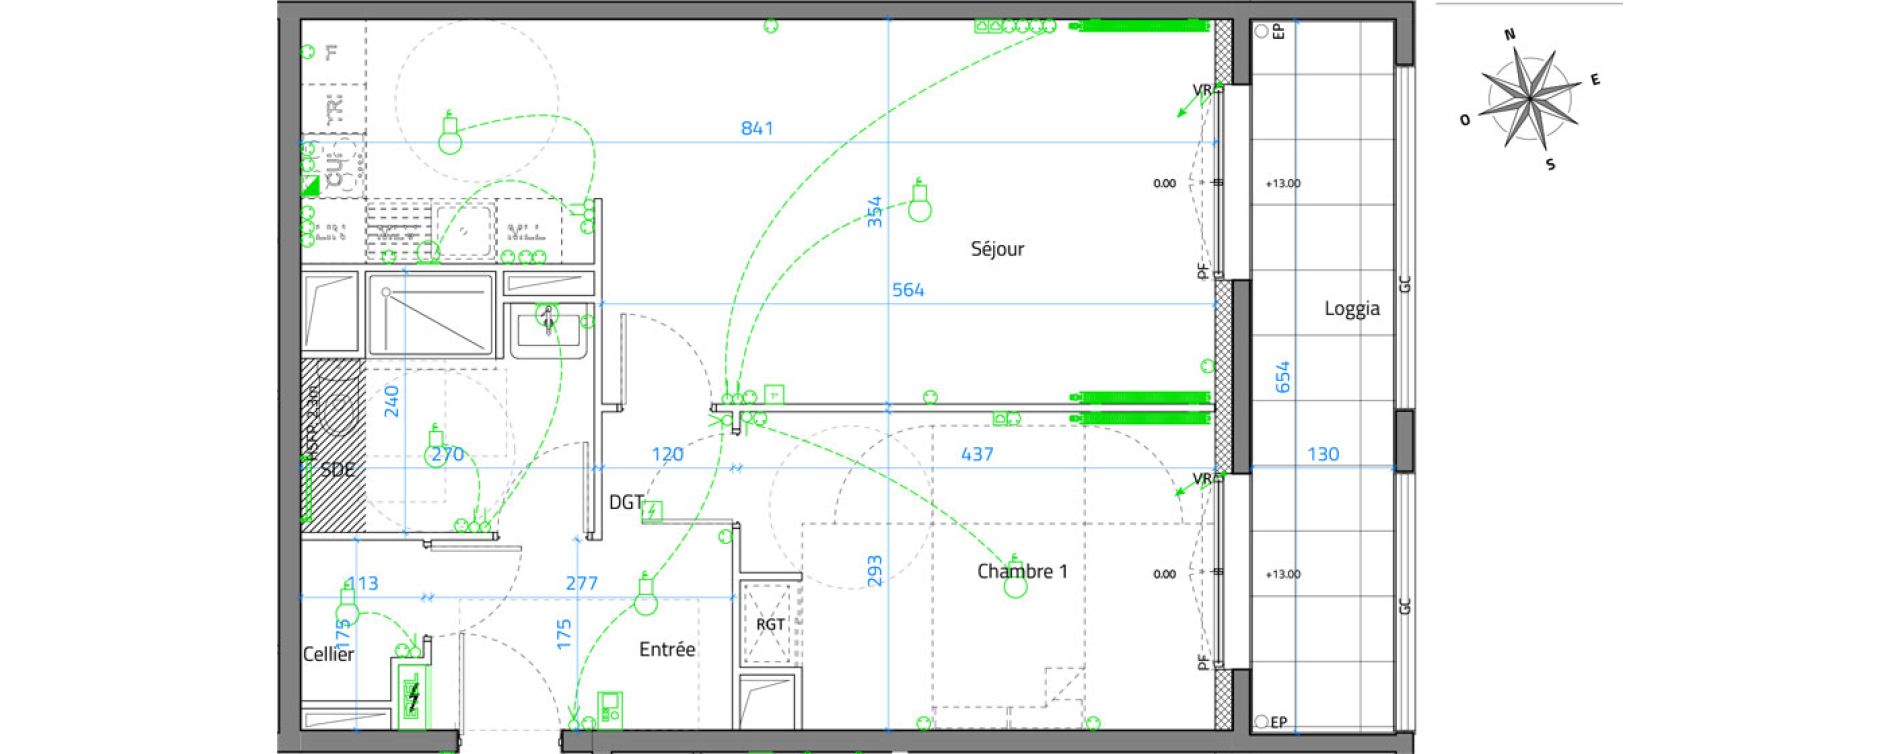Click the Loggia label

(x=1352, y=309)
